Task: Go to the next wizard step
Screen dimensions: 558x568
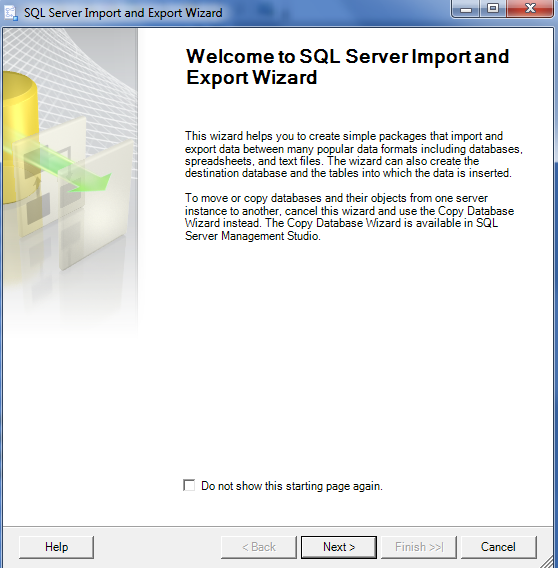Action: tap(339, 547)
